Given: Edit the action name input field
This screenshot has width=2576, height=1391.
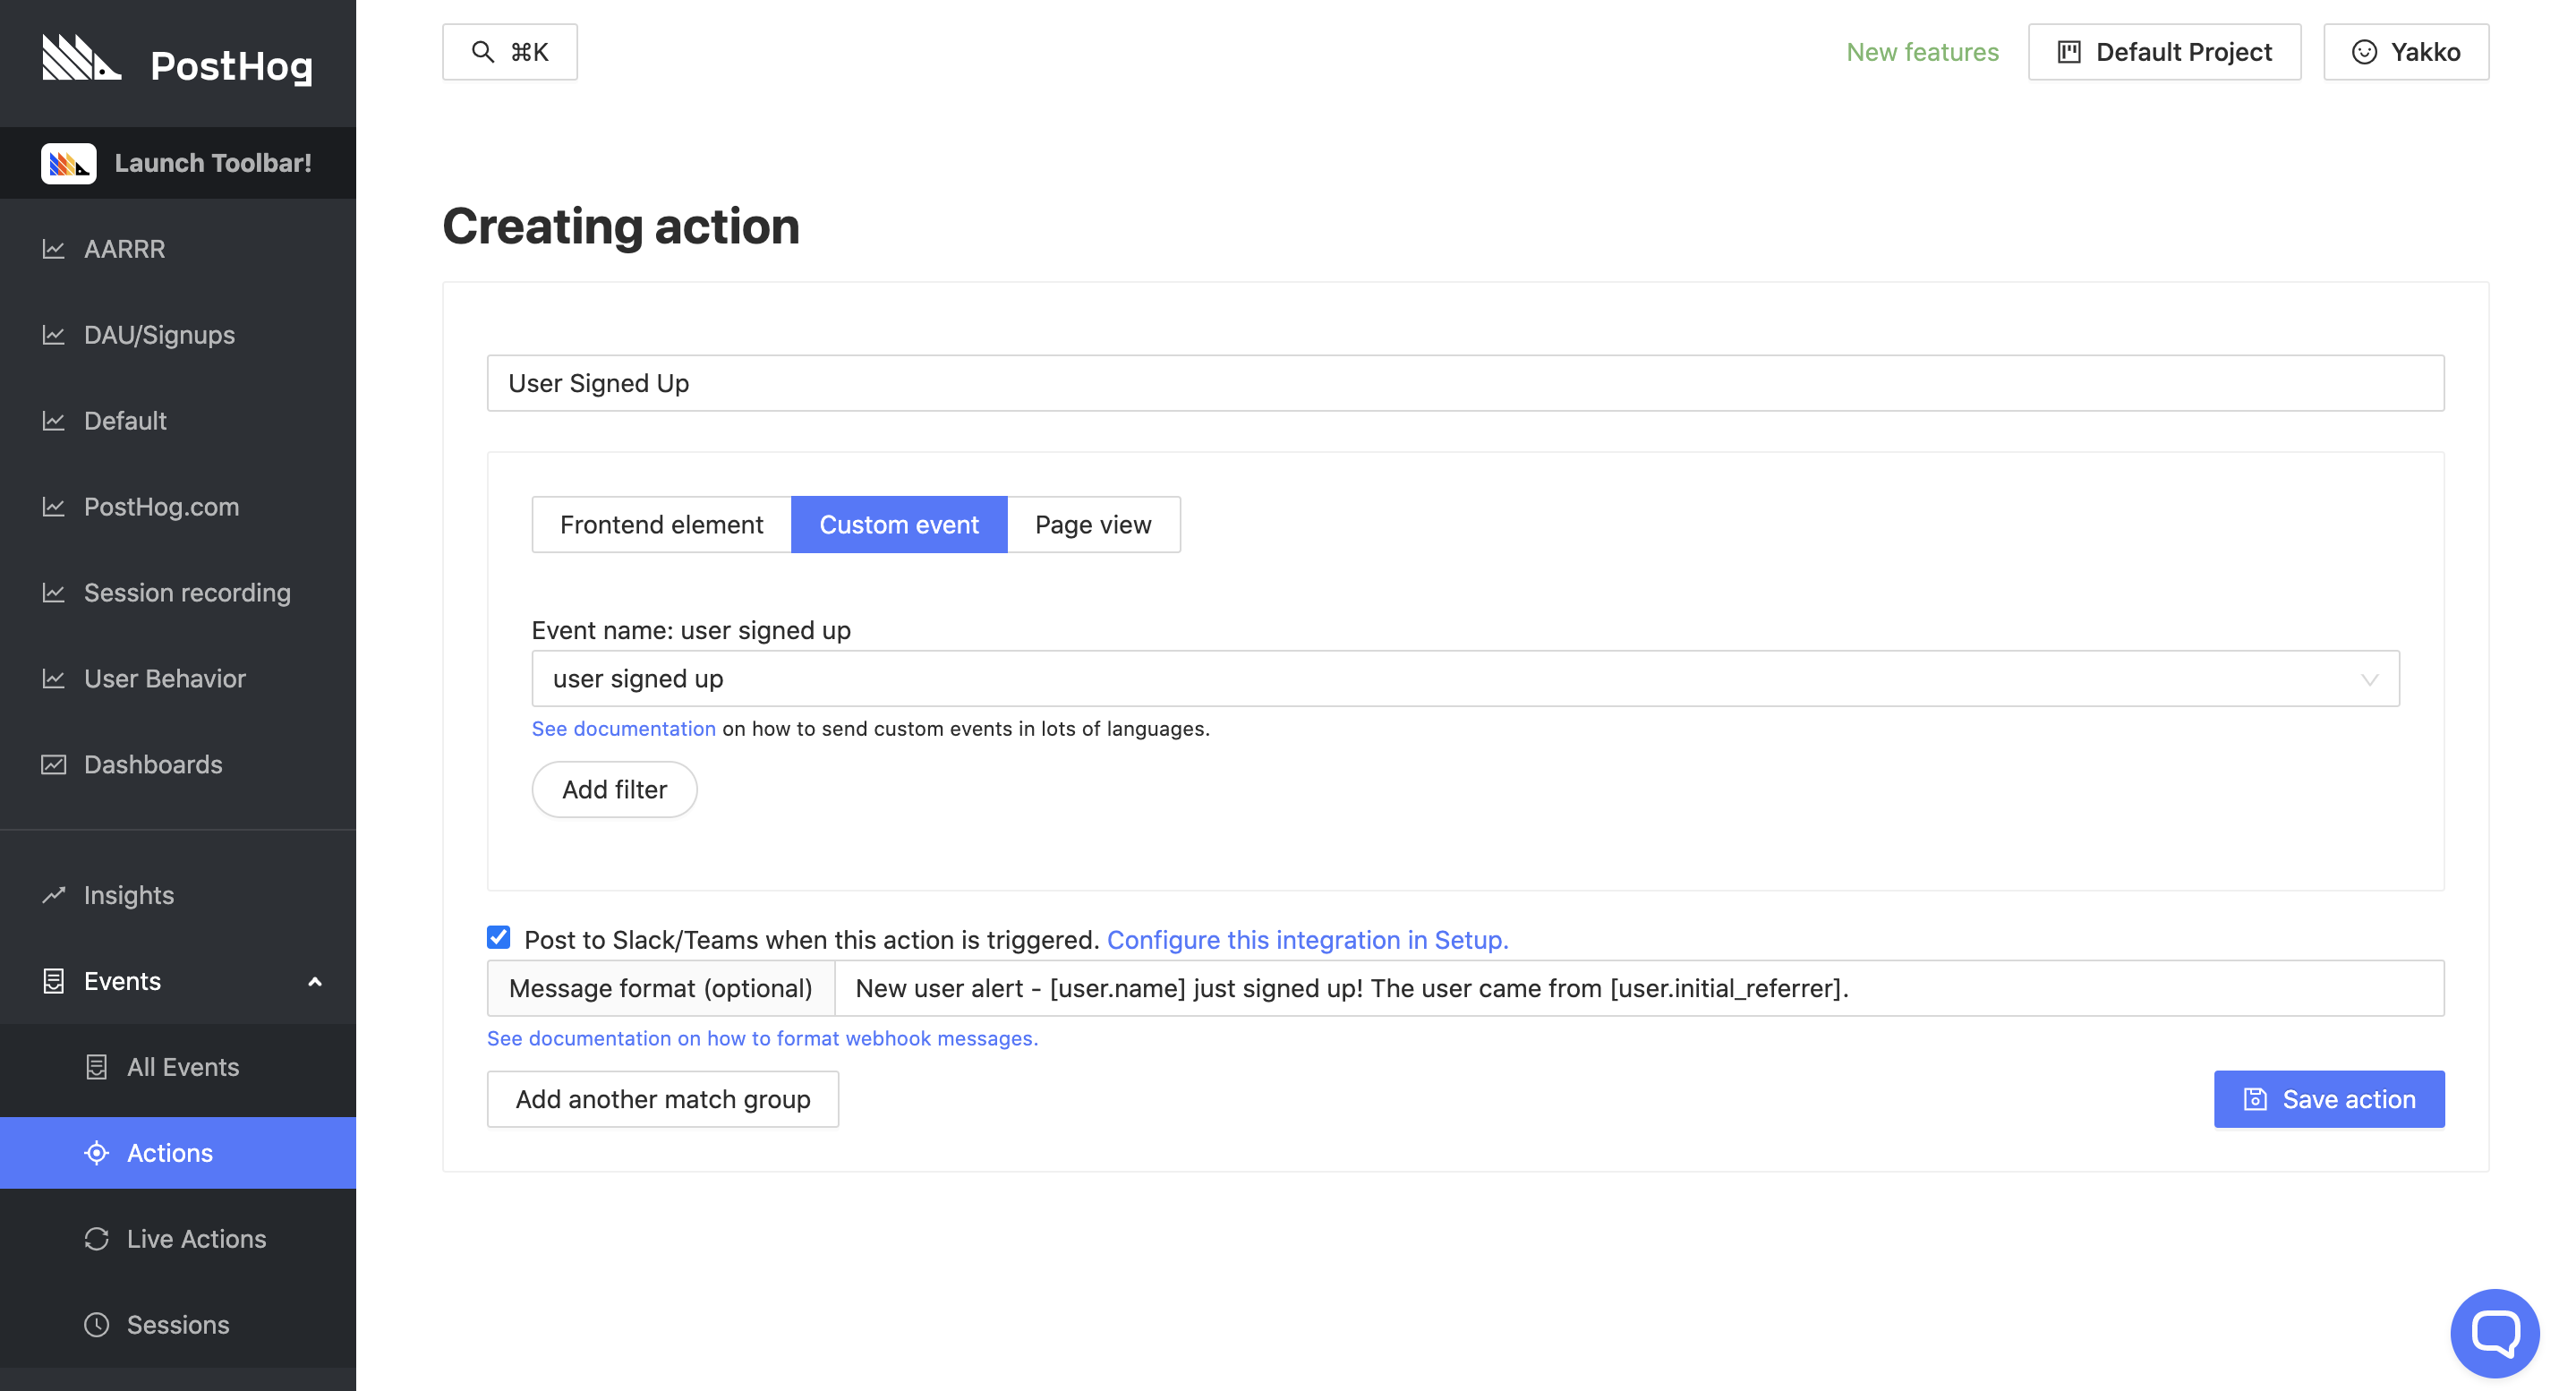Looking at the screenshot, I should 1465,383.
